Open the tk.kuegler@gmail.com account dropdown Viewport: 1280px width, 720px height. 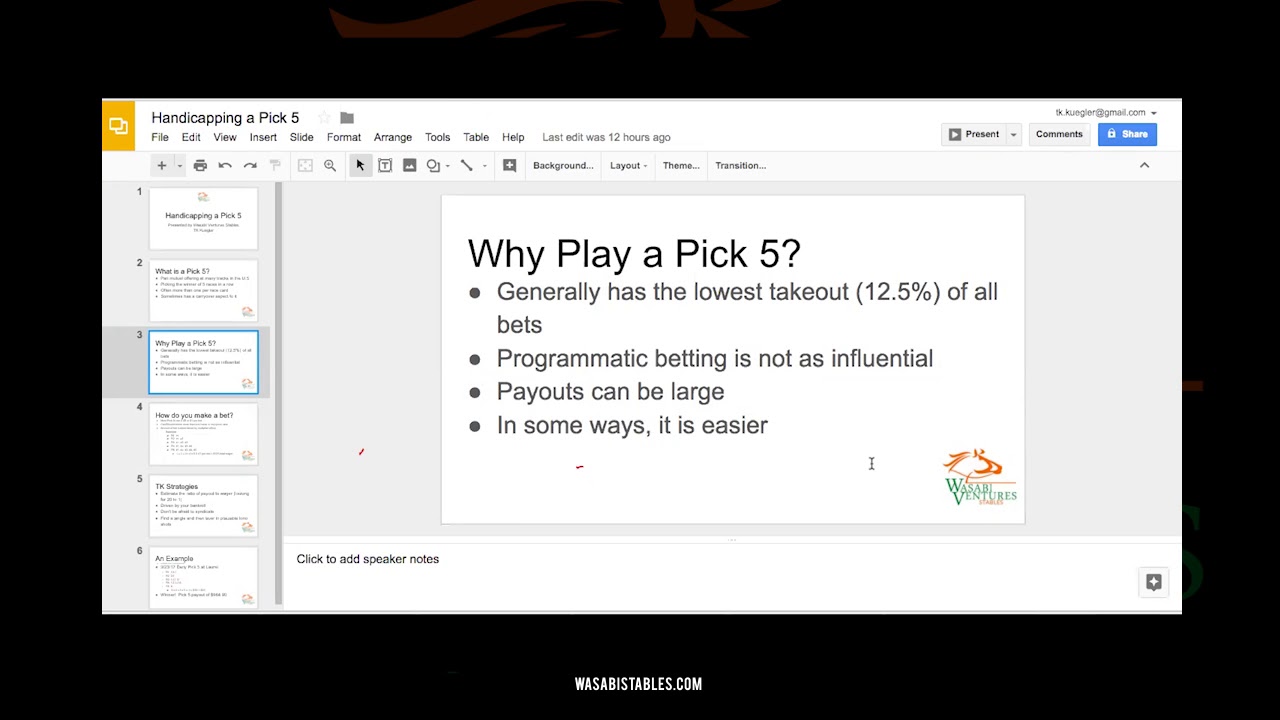tap(1106, 113)
